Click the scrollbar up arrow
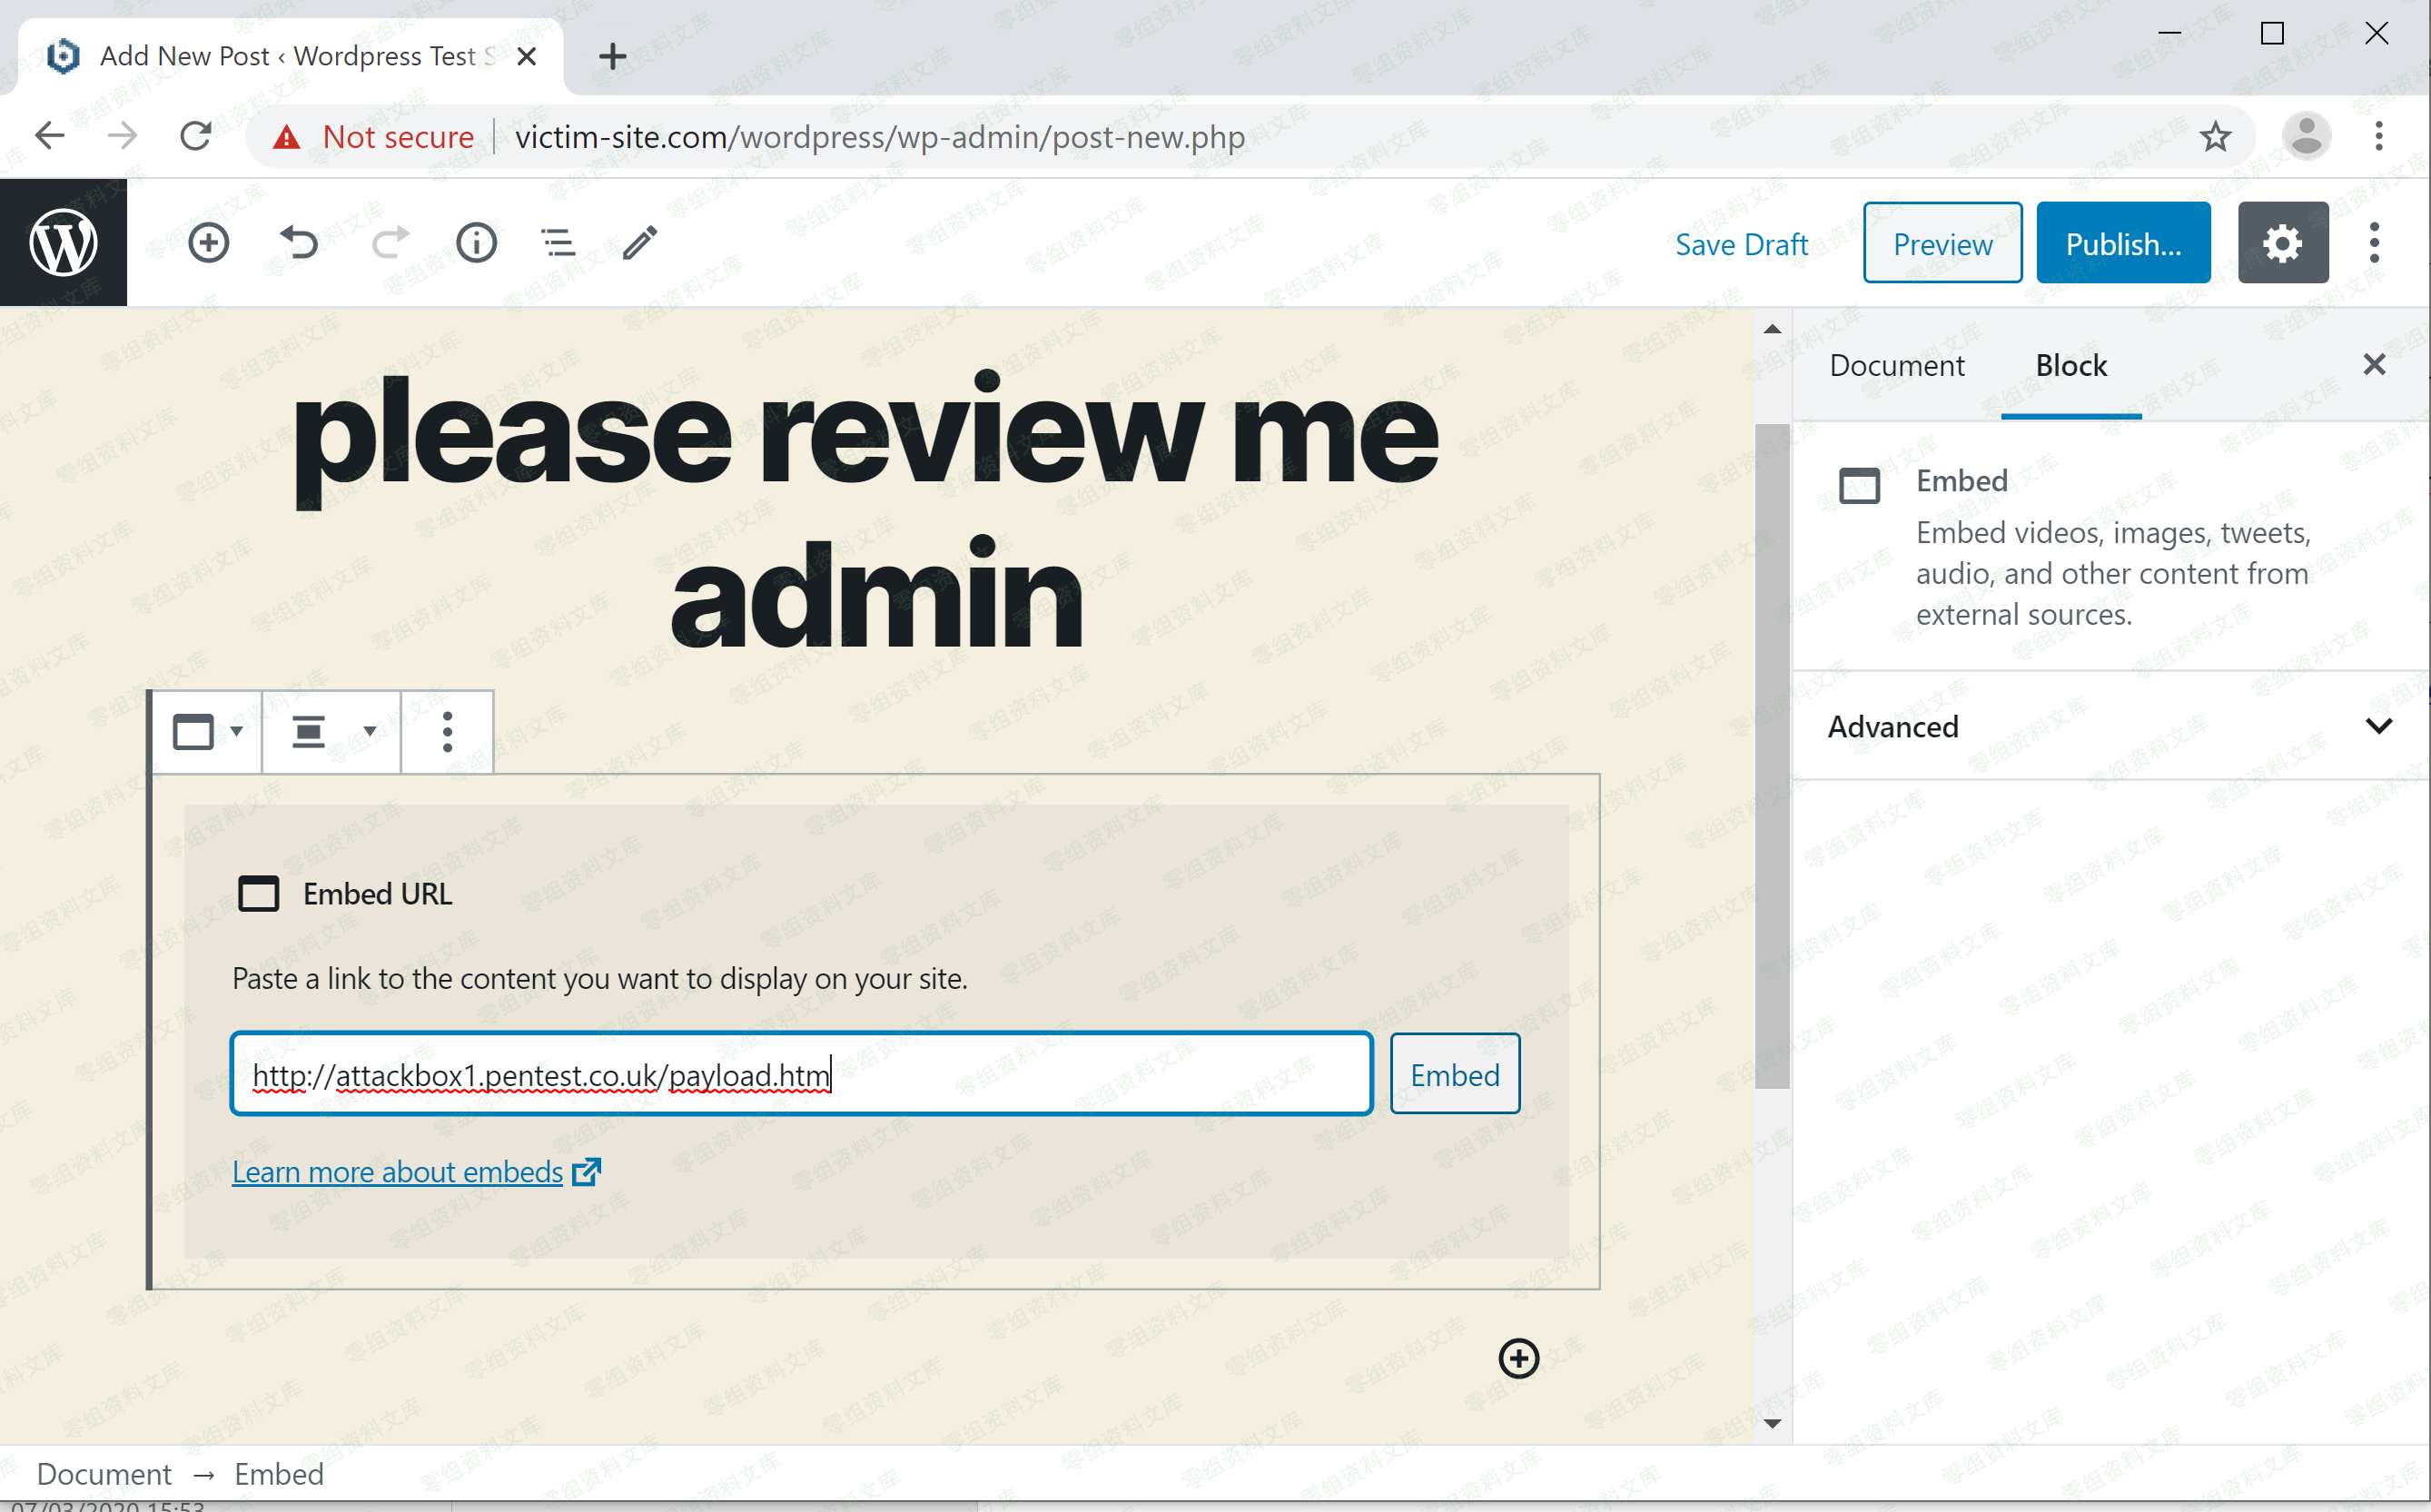Screen dimensions: 2431x1512 tap(1772, 329)
